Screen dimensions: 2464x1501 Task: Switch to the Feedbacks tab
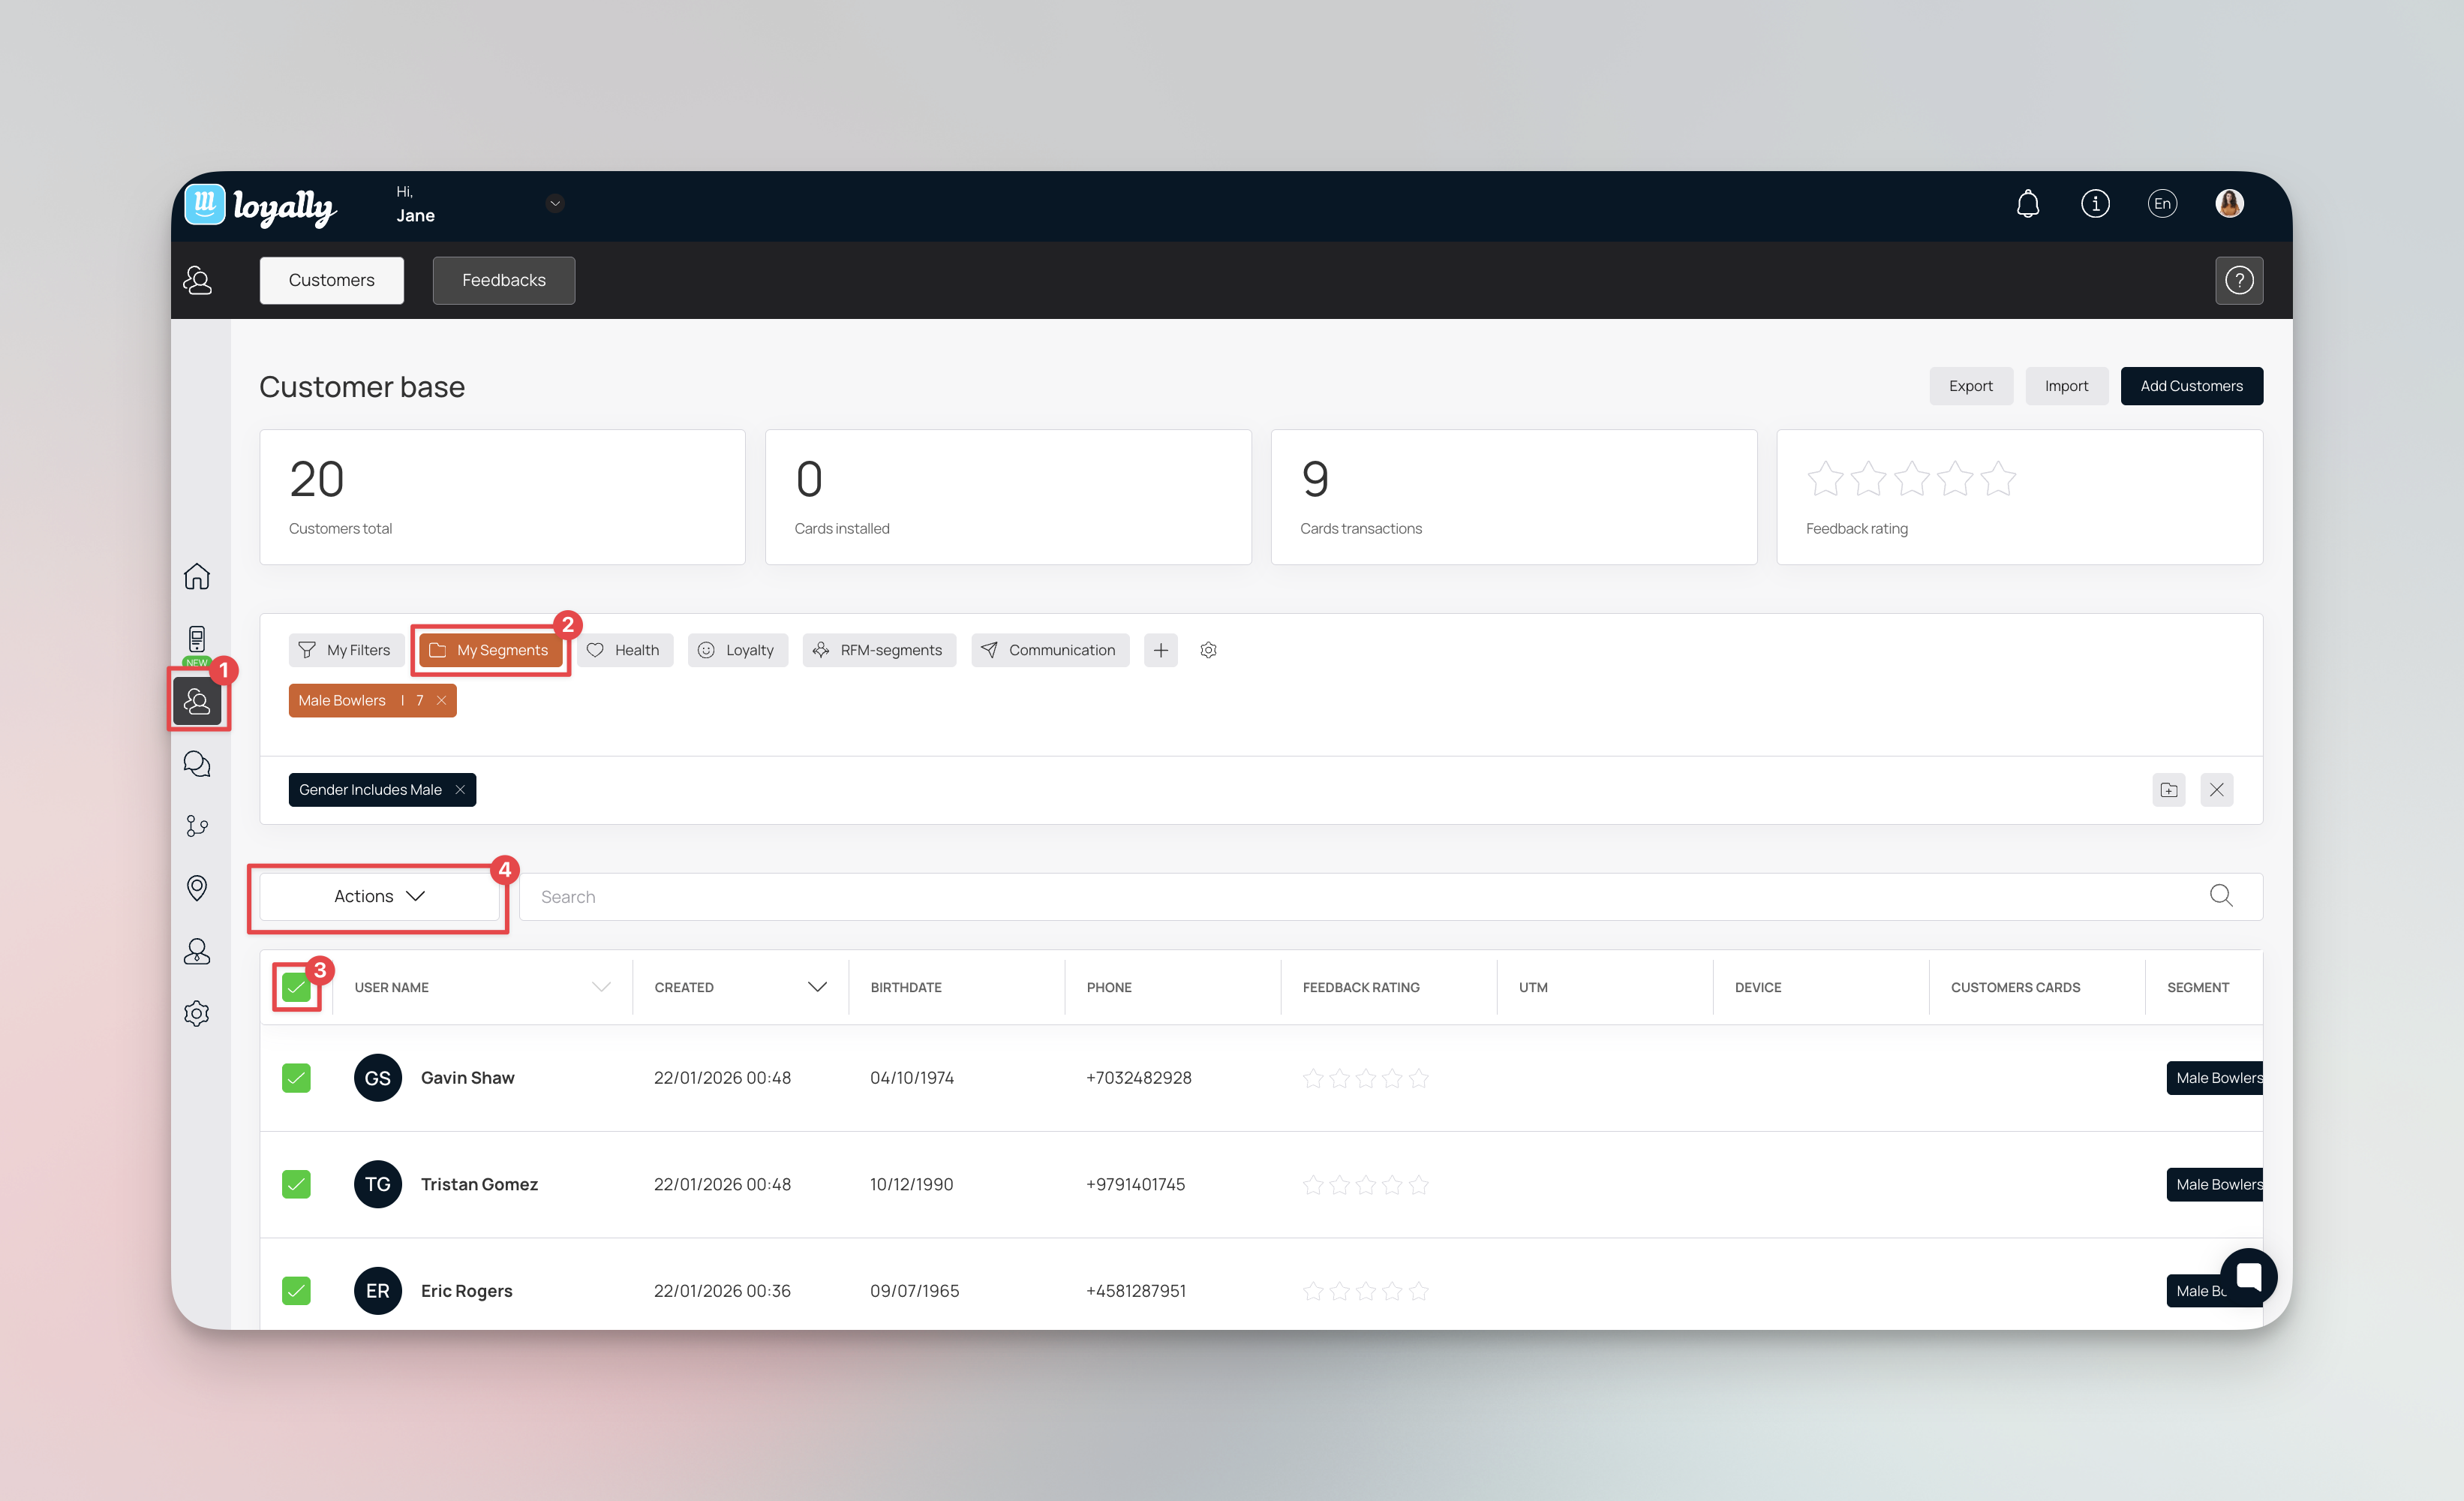pos(503,280)
